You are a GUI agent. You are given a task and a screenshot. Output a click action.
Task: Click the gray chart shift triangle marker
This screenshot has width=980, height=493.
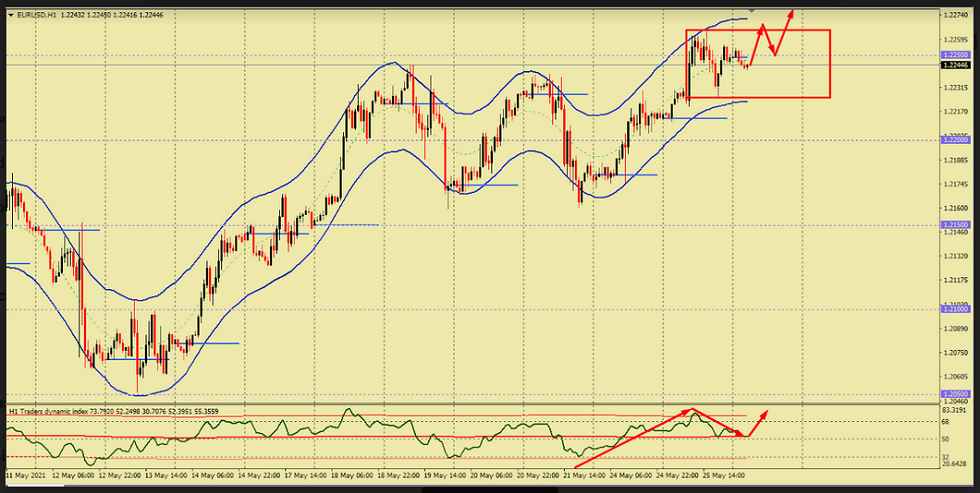pyautogui.click(x=753, y=10)
